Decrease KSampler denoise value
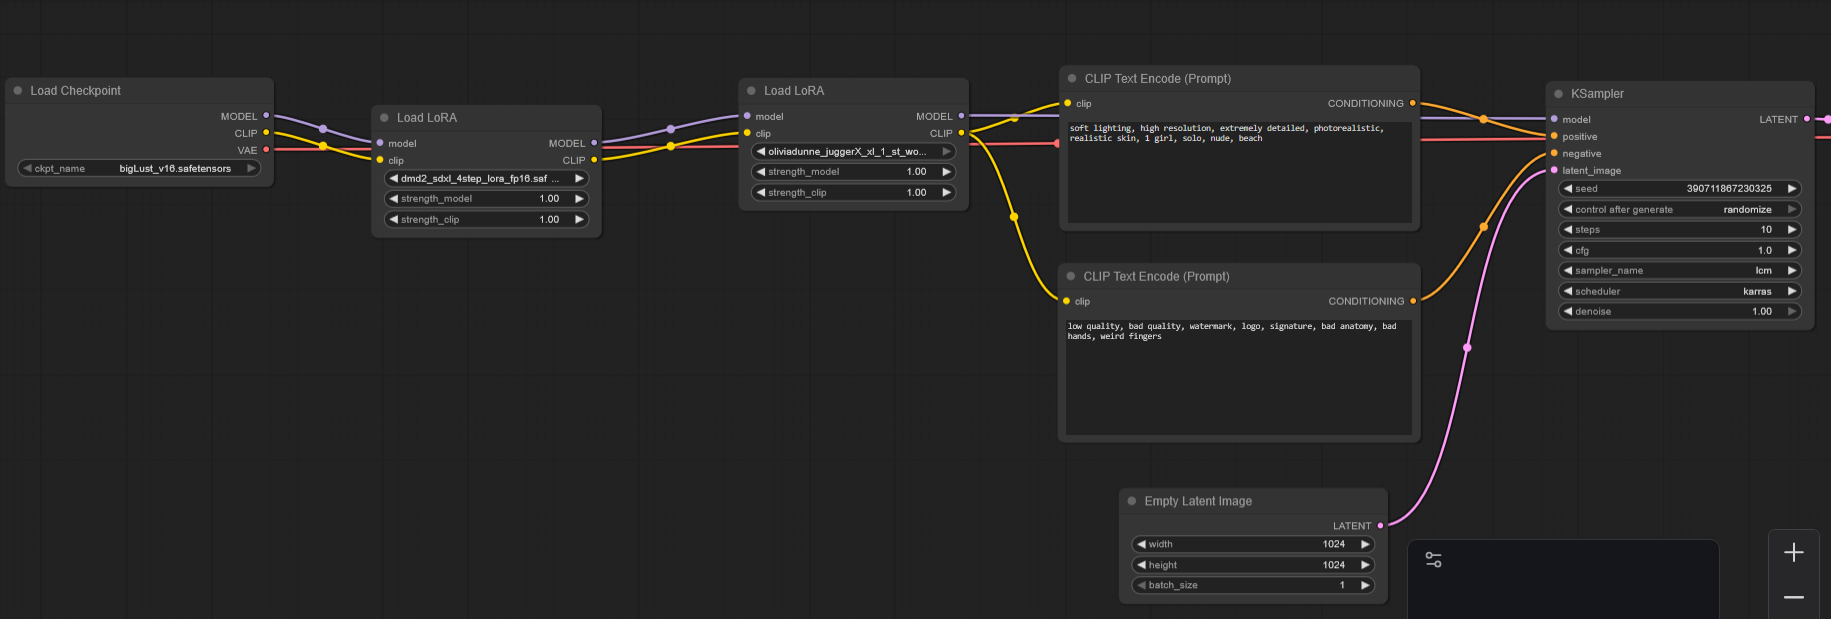Viewport: 1831px width, 619px height. (x=1568, y=311)
